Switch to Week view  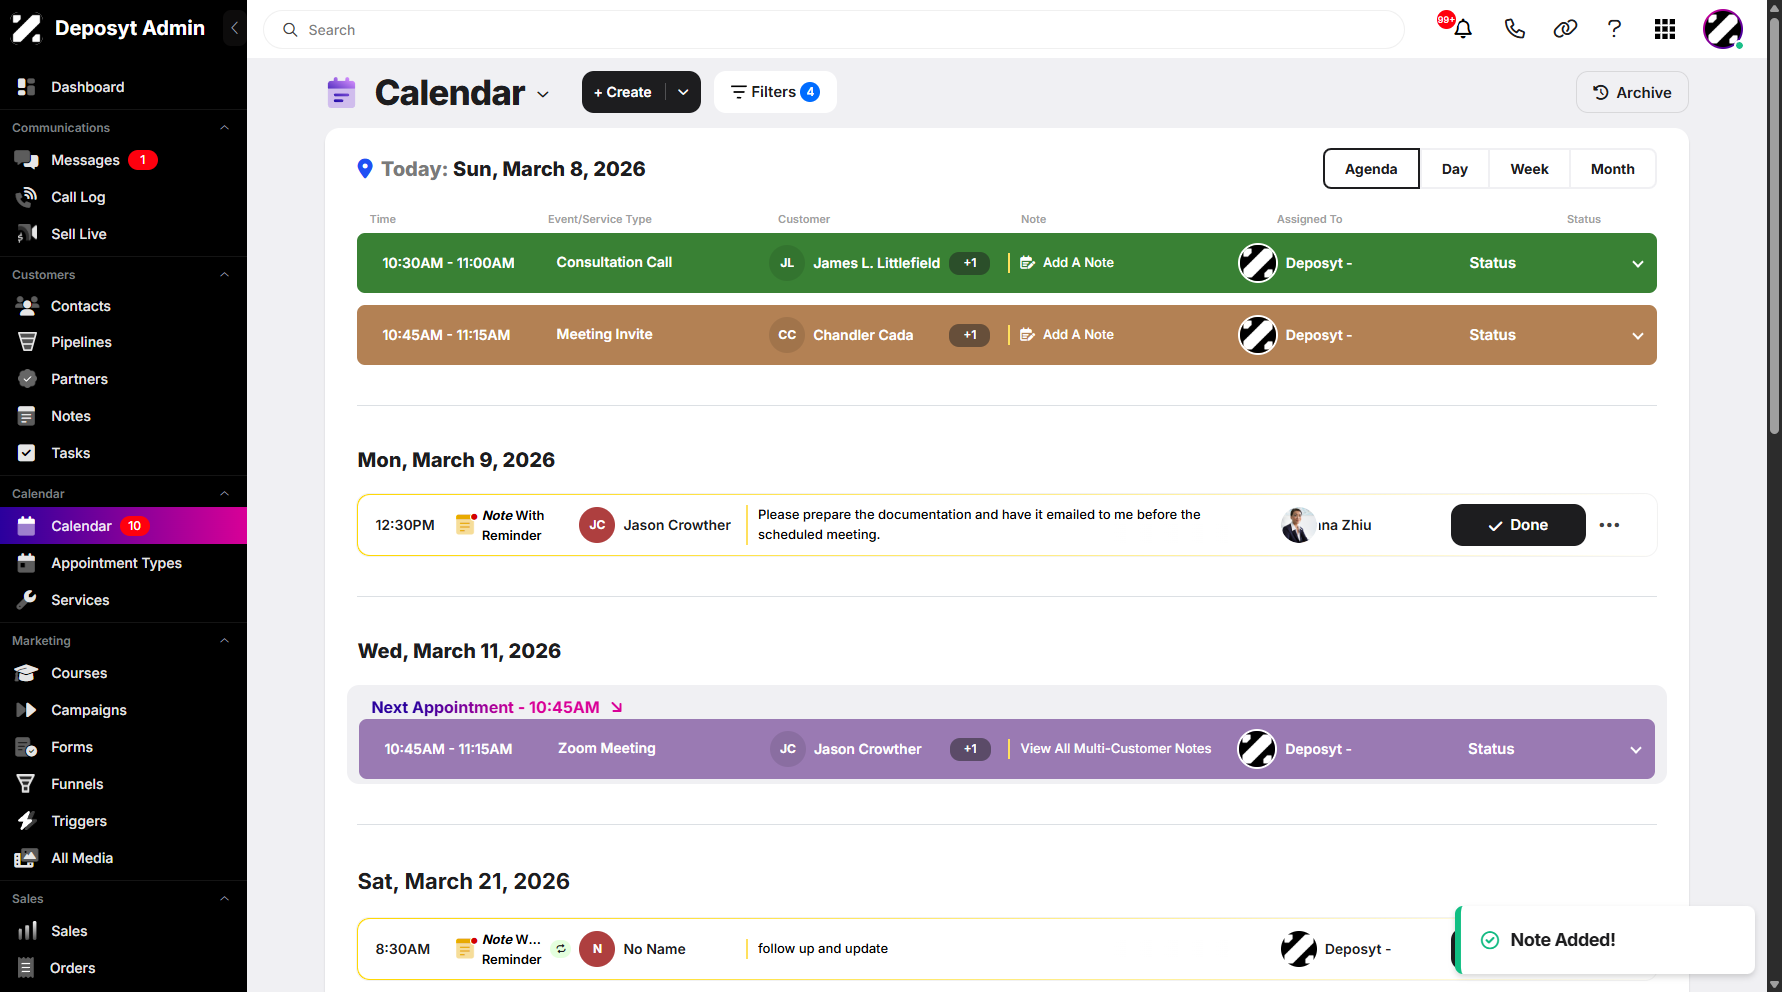tap(1529, 169)
